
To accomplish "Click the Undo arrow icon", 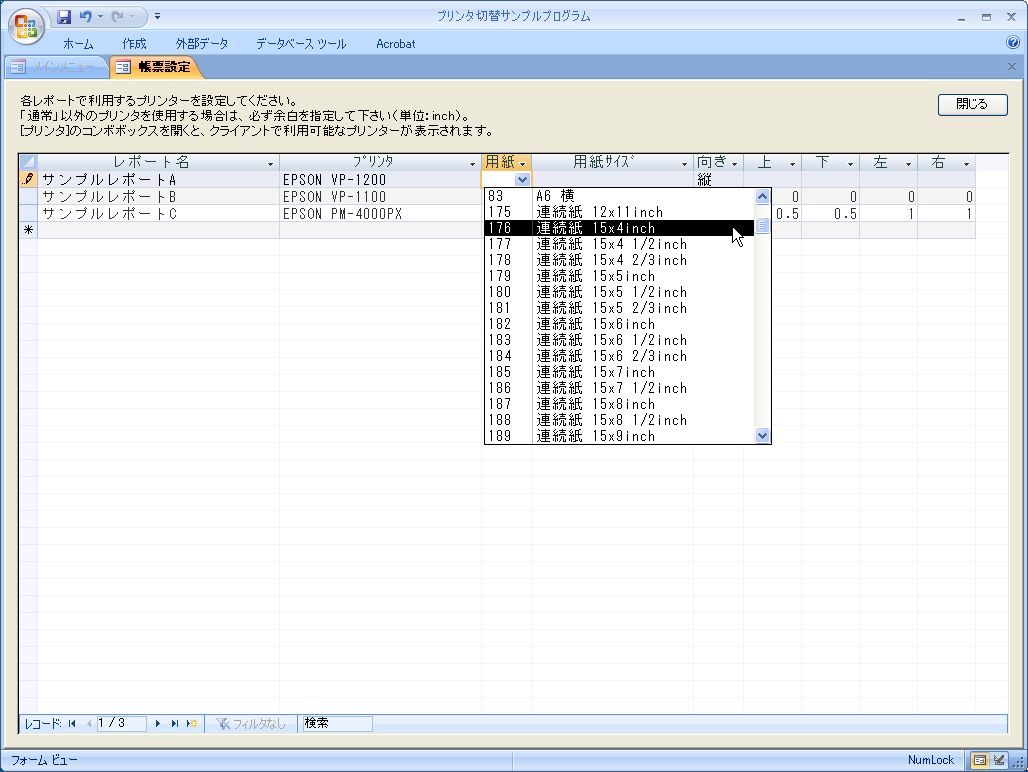I will (85, 17).
